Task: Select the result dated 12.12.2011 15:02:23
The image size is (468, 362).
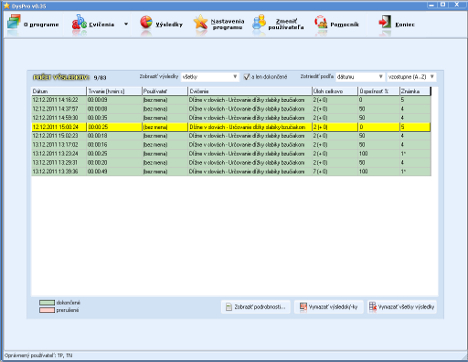Action: tap(231, 136)
